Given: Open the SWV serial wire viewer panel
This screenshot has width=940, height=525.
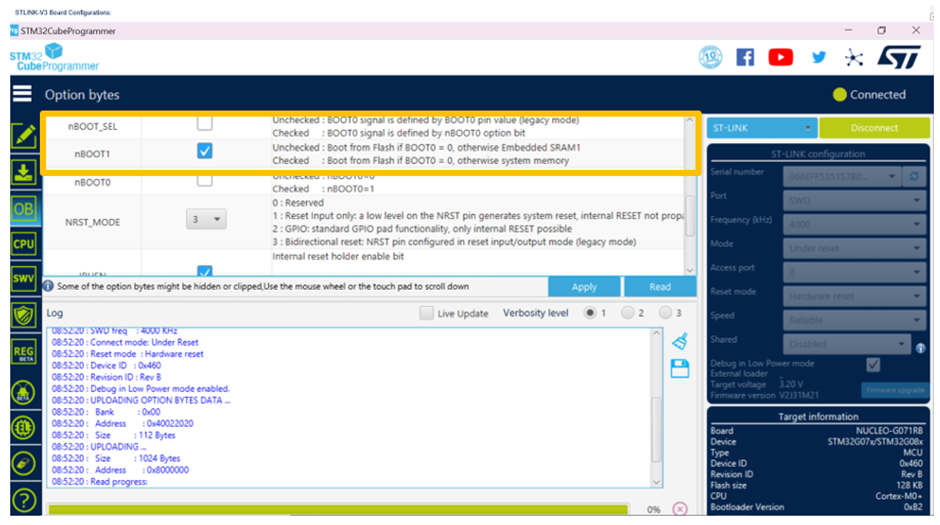Looking at the screenshot, I should coord(24,278).
